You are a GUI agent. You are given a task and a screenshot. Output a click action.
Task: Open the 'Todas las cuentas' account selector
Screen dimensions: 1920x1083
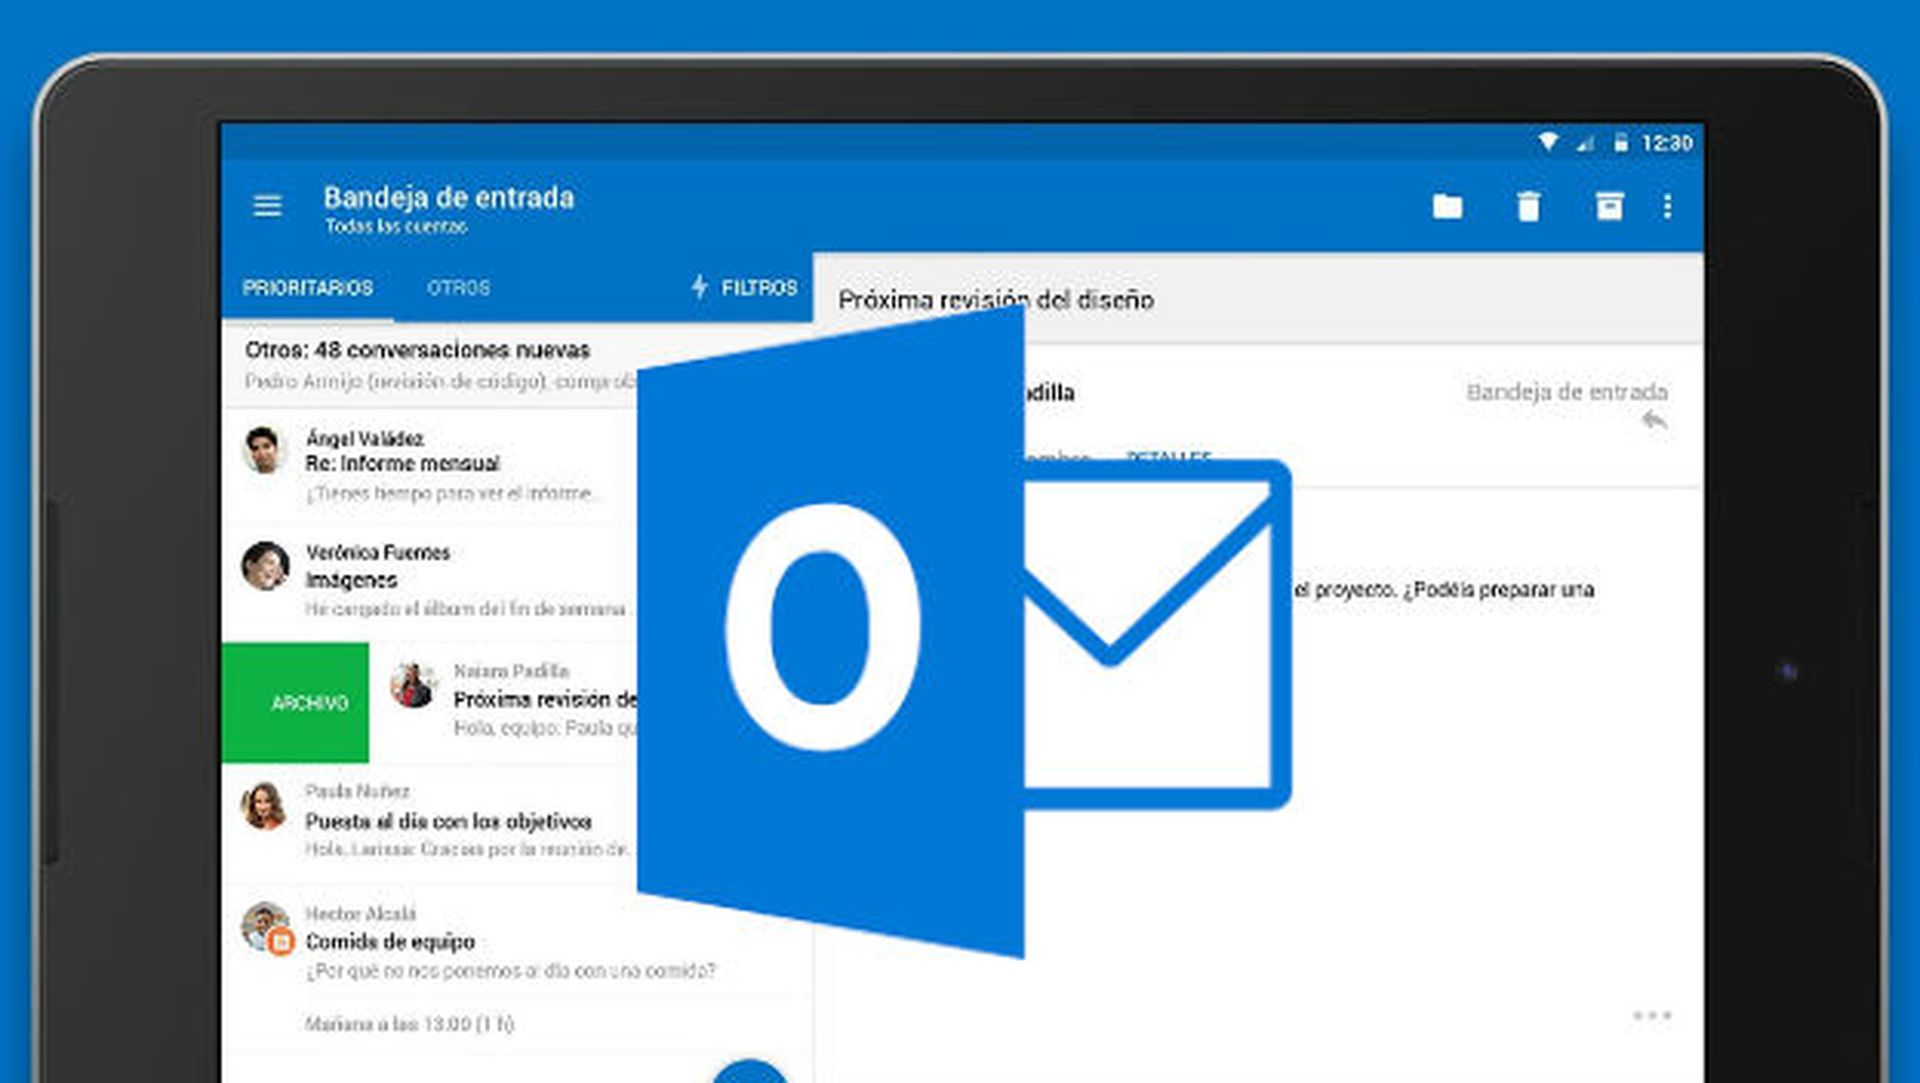(396, 227)
